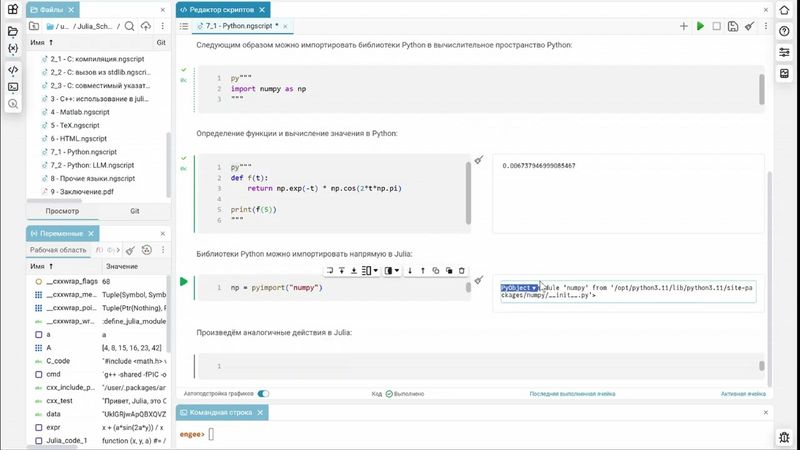Duplicate the cell with duplicate icon
The image size is (800, 450).
point(449,270)
